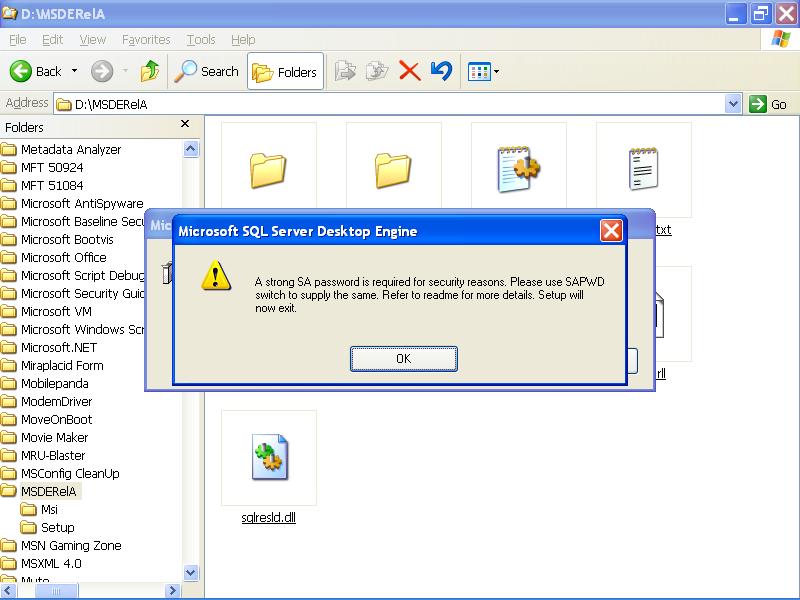This screenshot has width=800, height=600.
Task: Click the folder tree scroll down arrow
Action: [191, 572]
